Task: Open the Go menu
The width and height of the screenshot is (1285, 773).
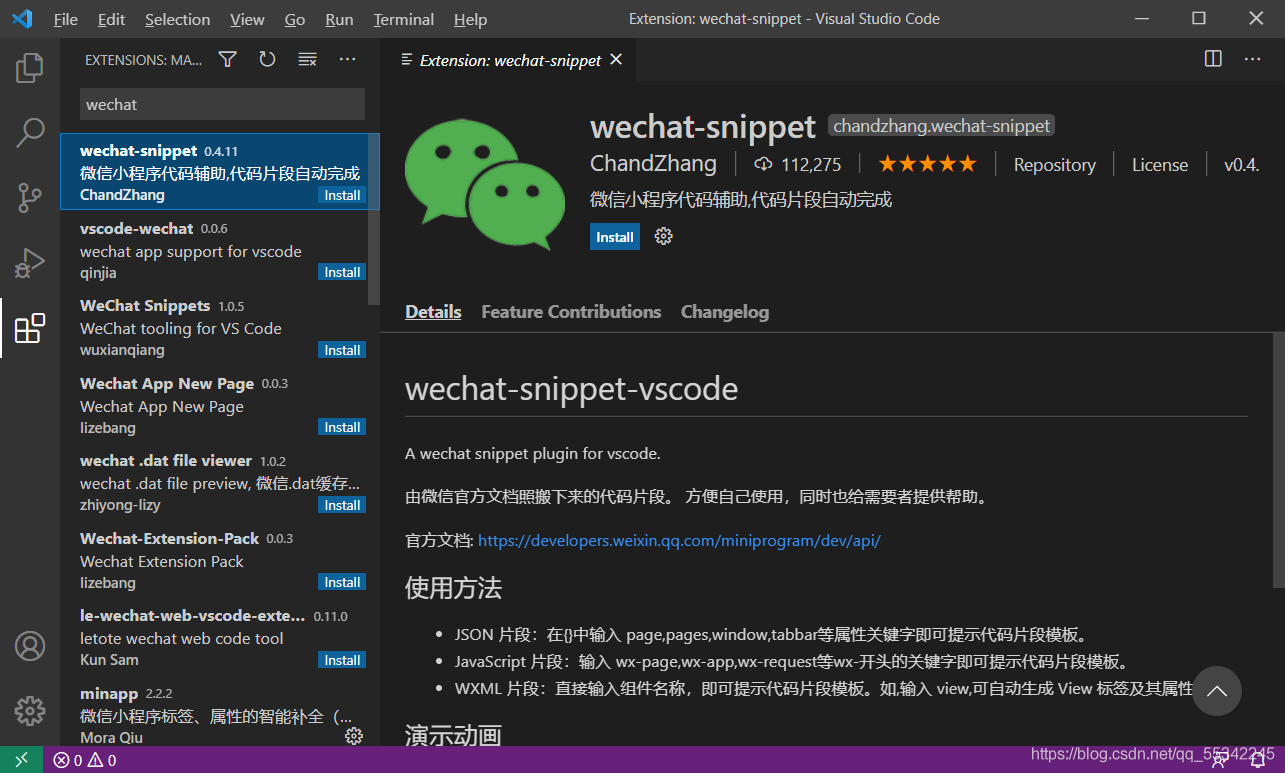Action: click(295, 19)
